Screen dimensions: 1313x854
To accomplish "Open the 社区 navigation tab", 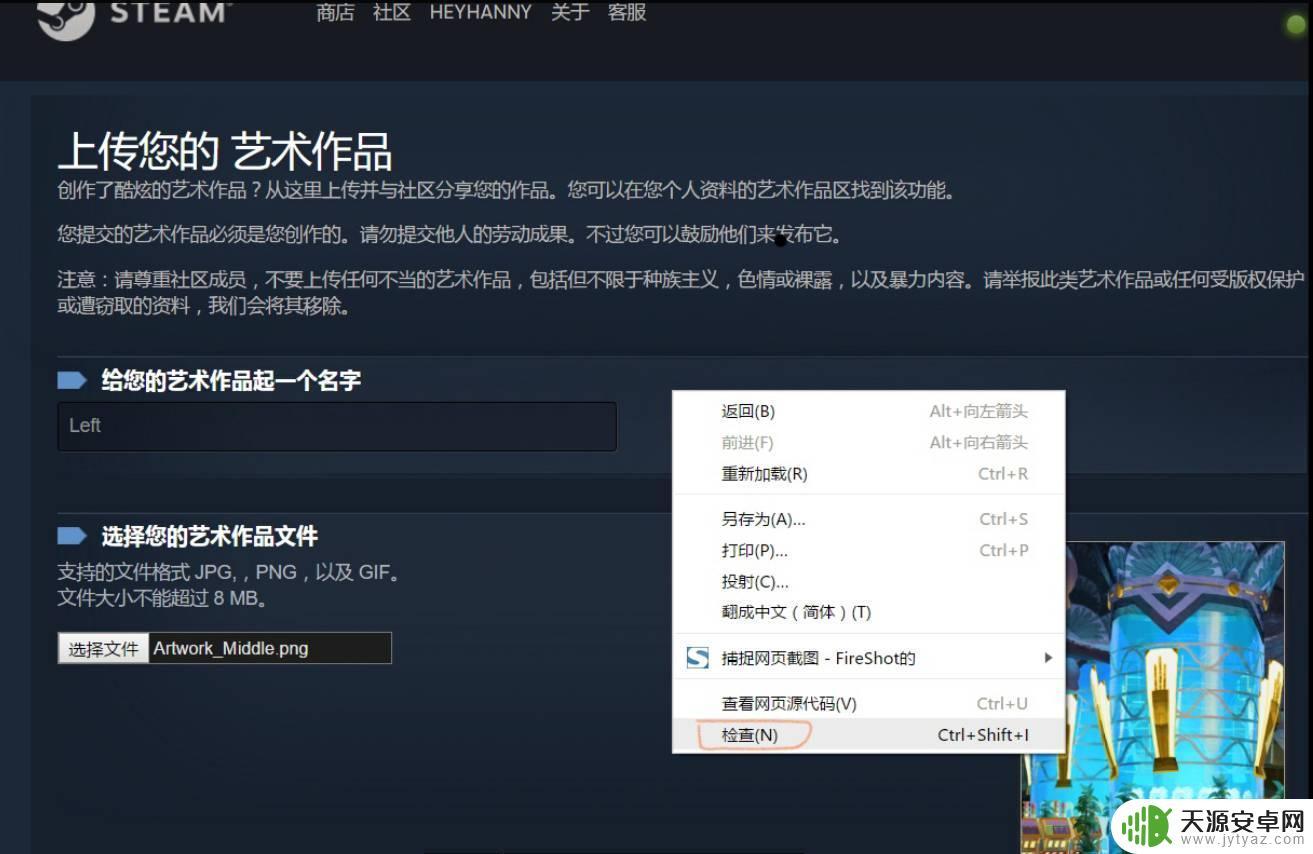I will [392, 13].
